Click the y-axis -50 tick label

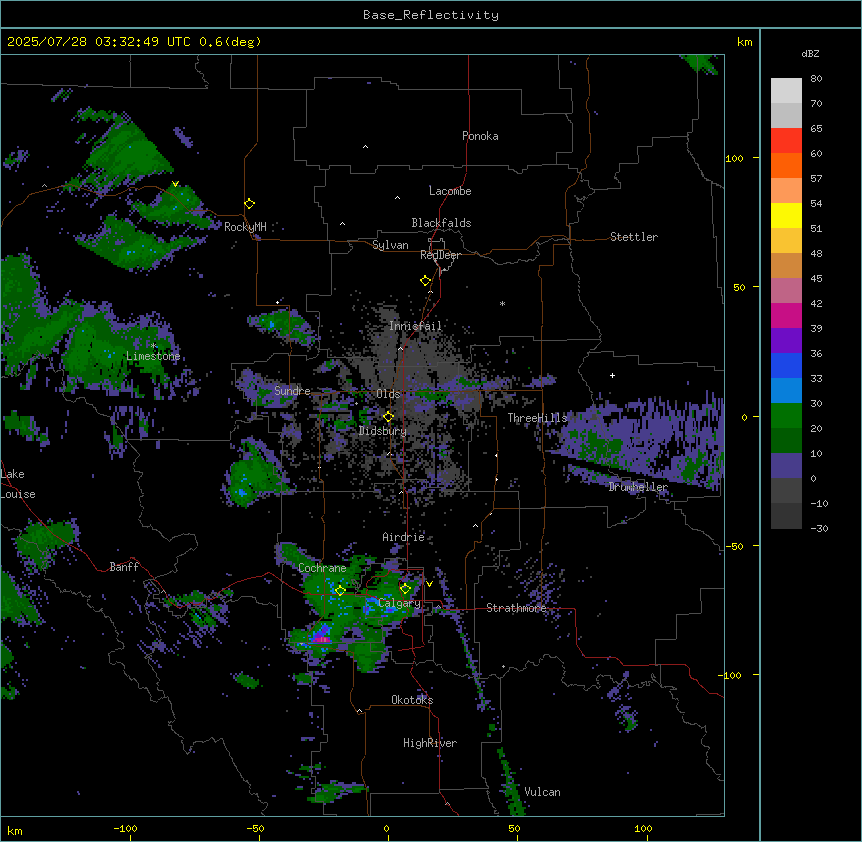tap(734, 546)
